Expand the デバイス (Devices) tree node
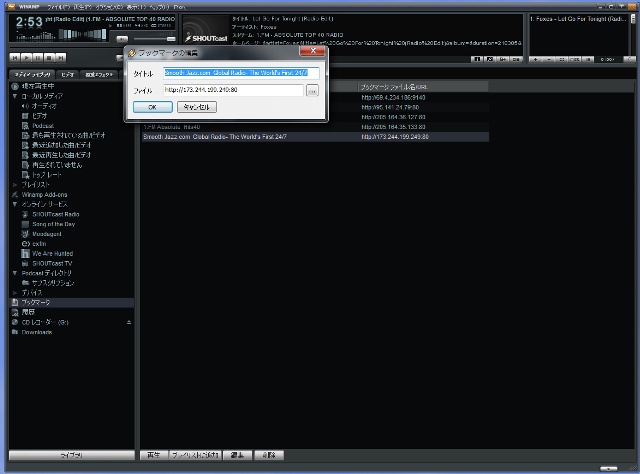Viewport: 640px width, 474px height. click(15, 293)
